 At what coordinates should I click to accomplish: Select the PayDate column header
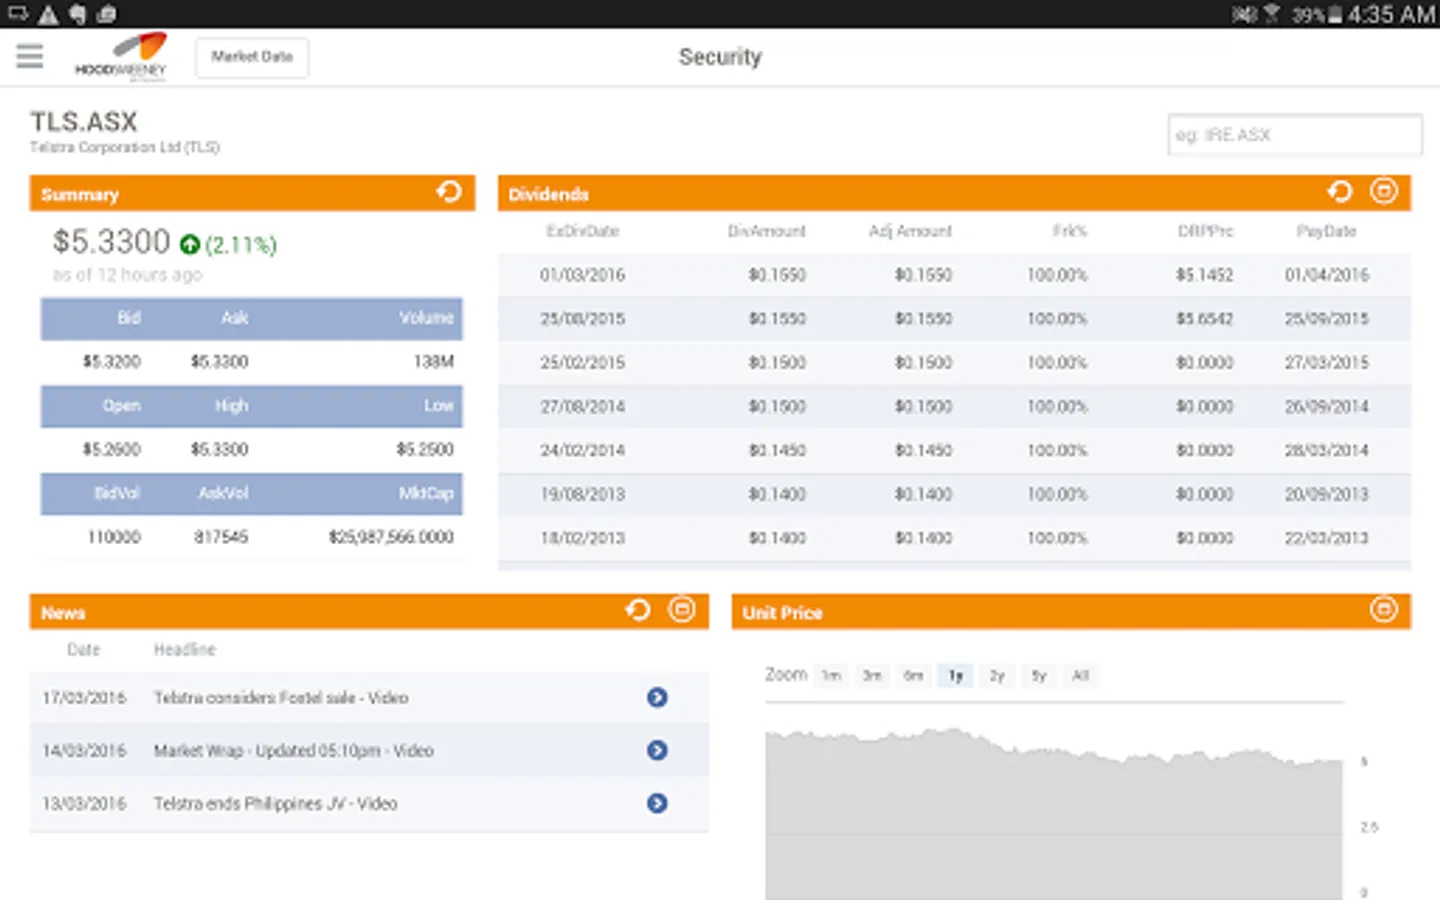click(x=1326, y=231)
